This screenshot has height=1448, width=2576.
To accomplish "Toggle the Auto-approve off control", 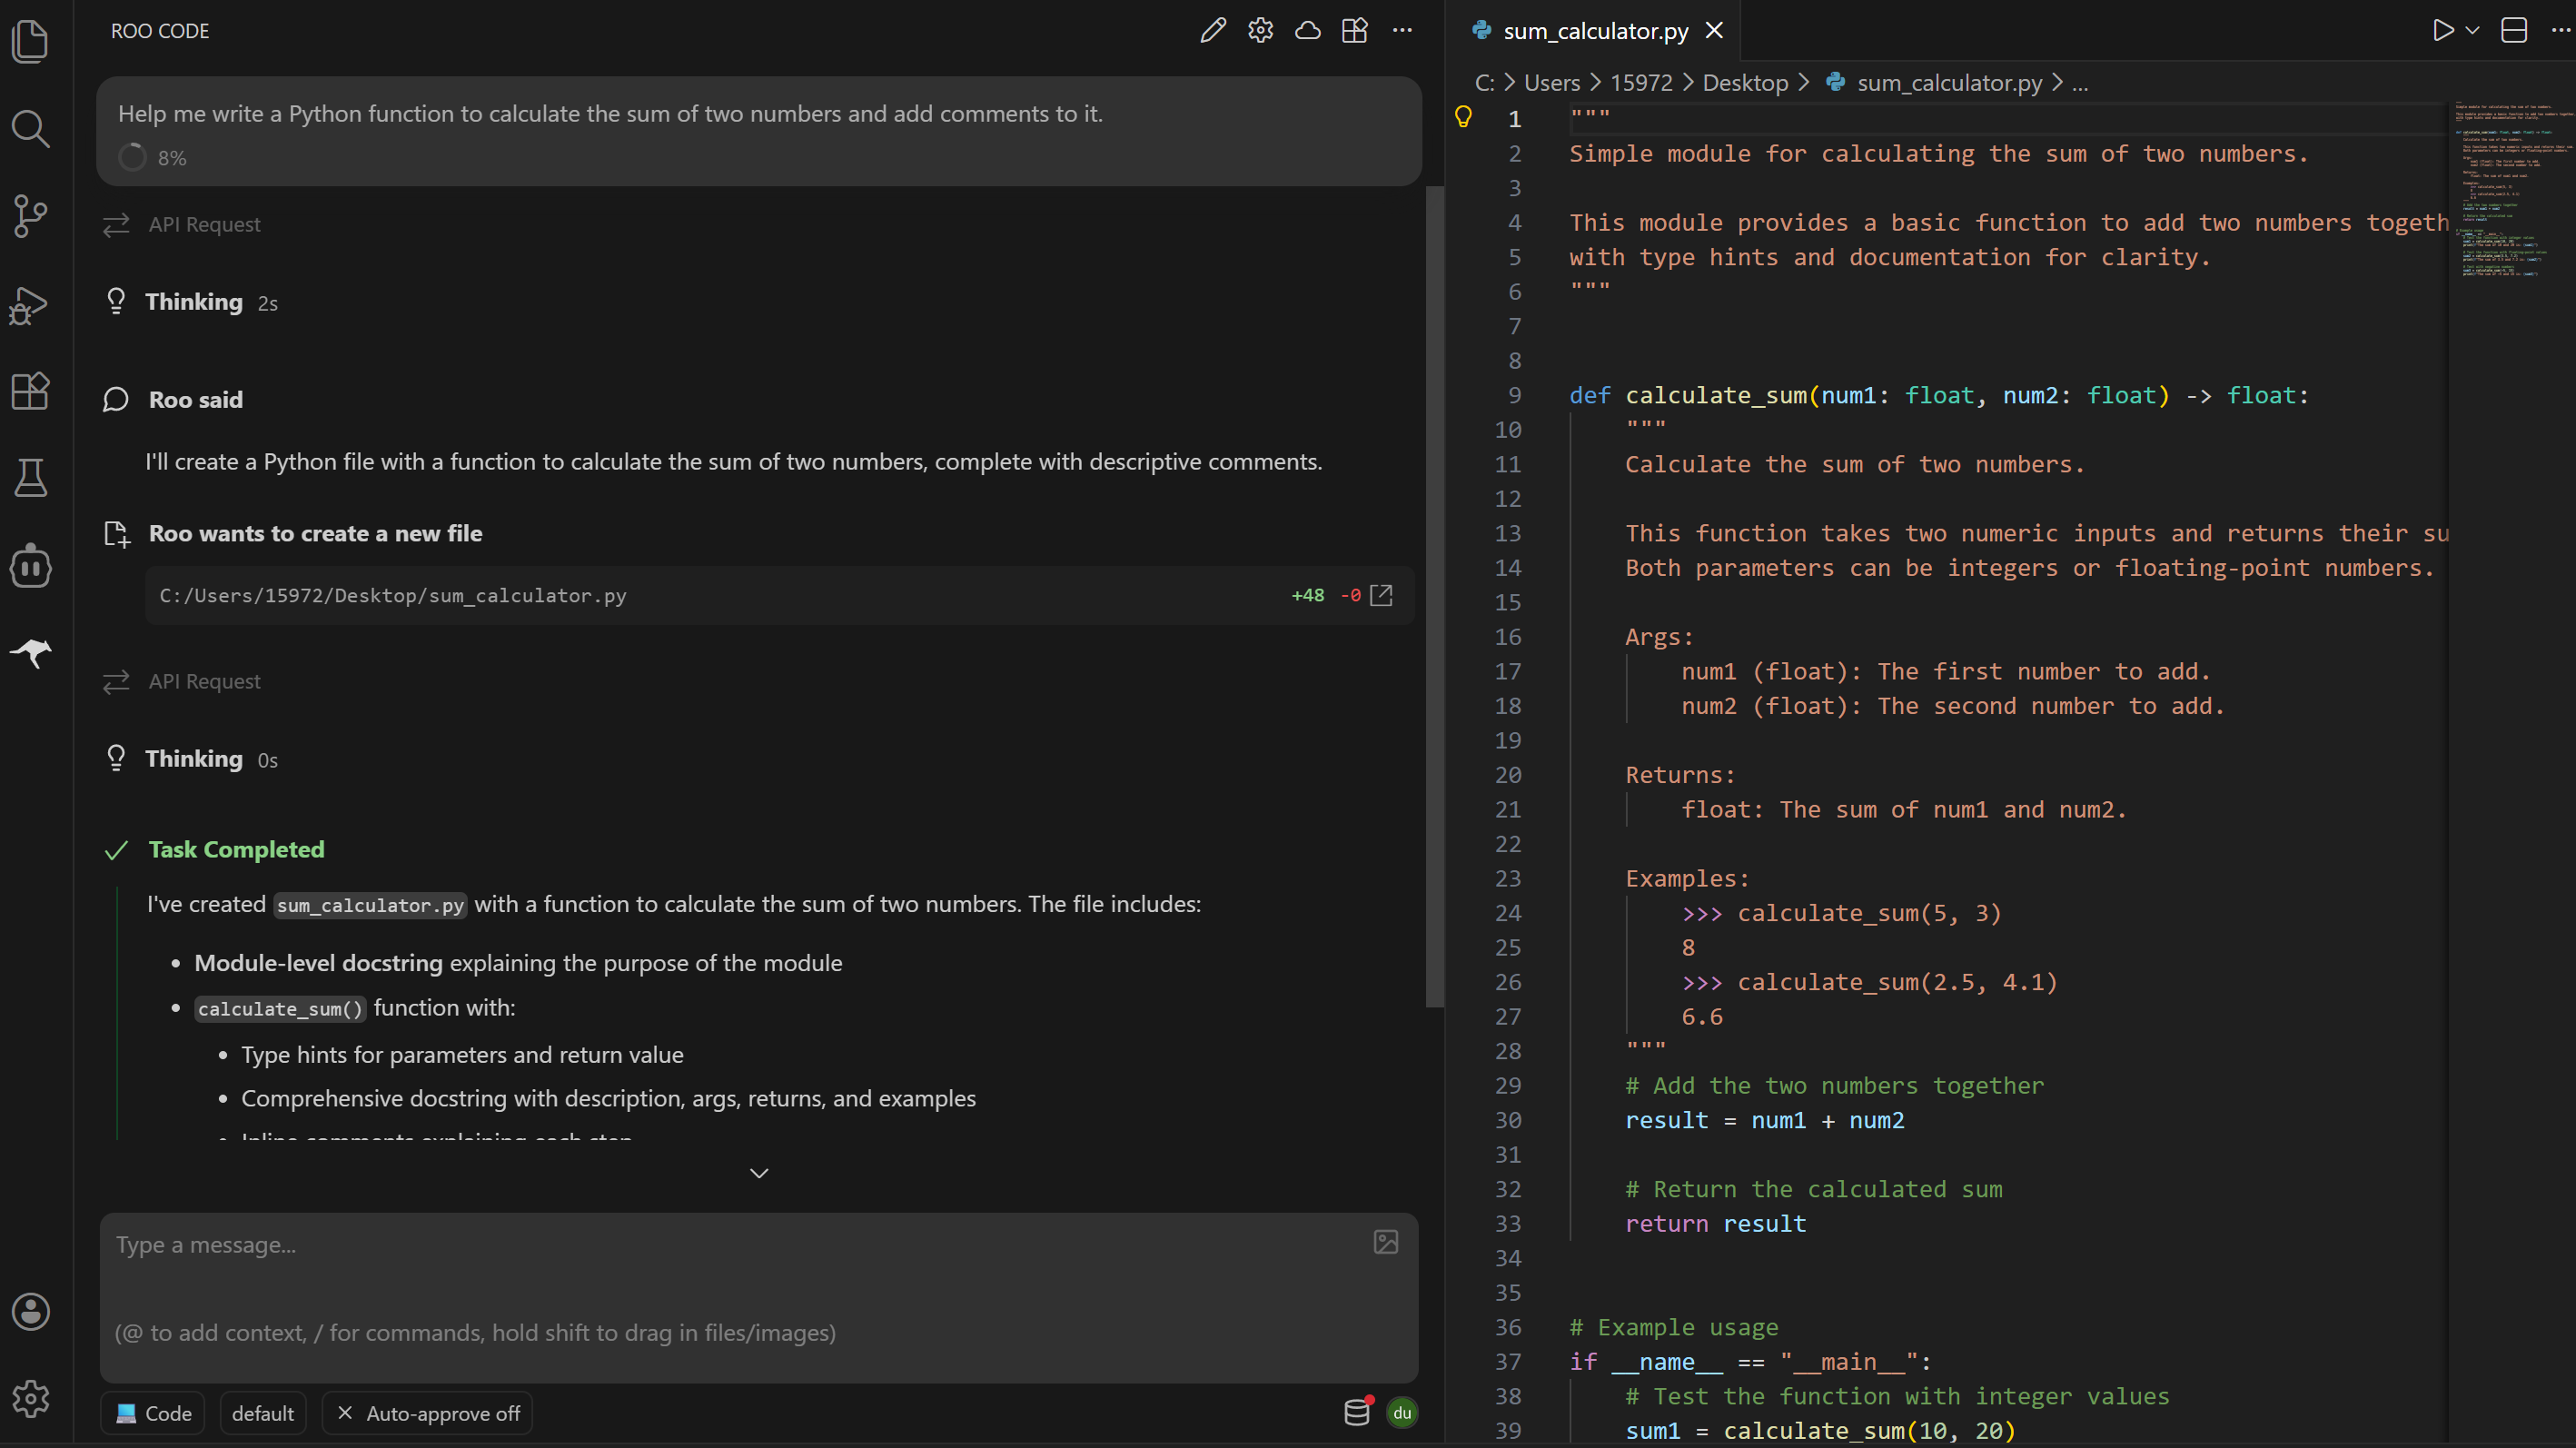I will (428, 1413).
